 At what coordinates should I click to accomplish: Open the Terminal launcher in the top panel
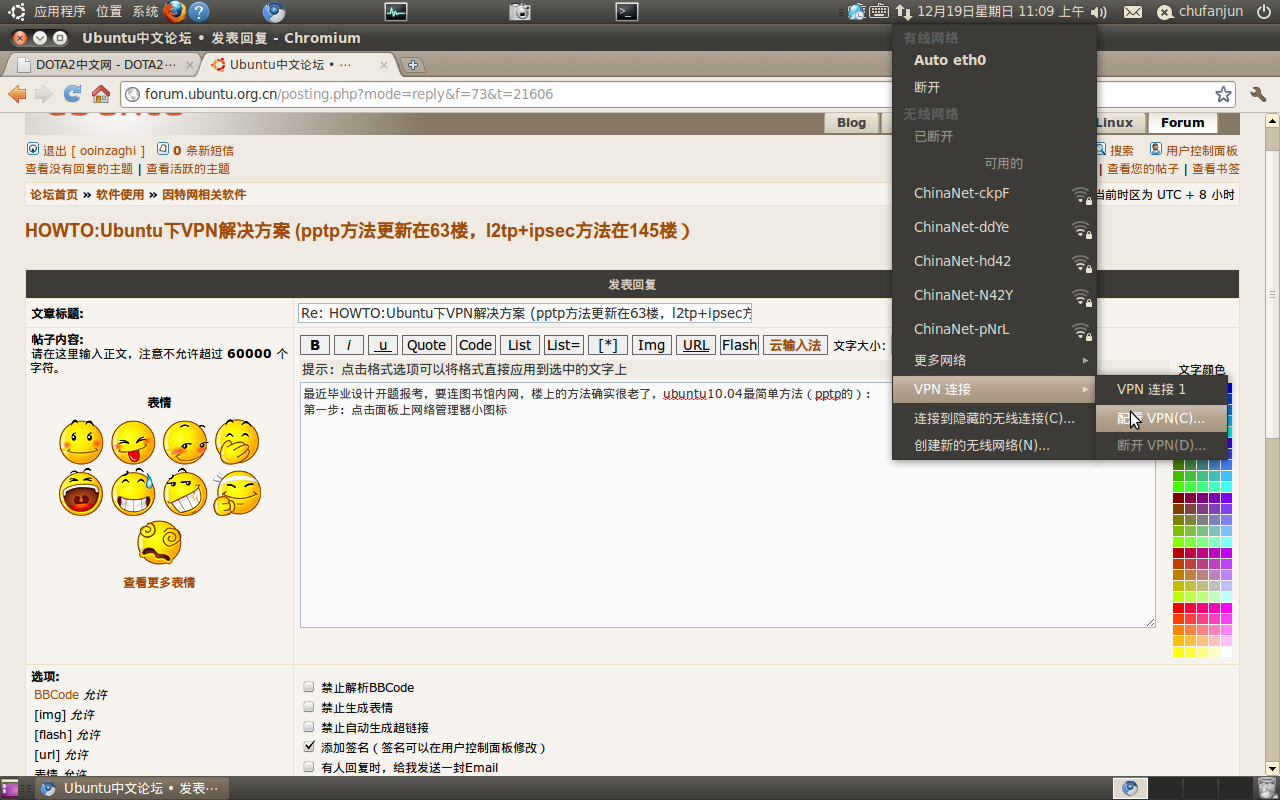pos(626,11)
